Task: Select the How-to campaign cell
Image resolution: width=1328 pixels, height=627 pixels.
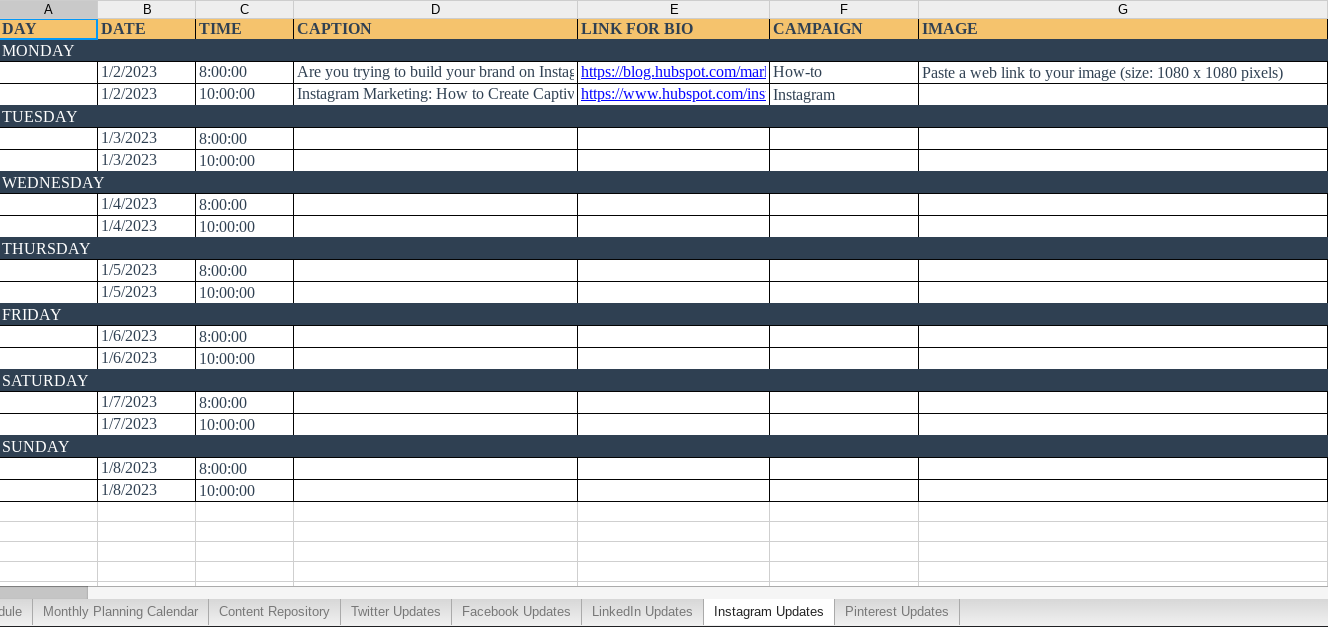Action: (x=843, y=72)
